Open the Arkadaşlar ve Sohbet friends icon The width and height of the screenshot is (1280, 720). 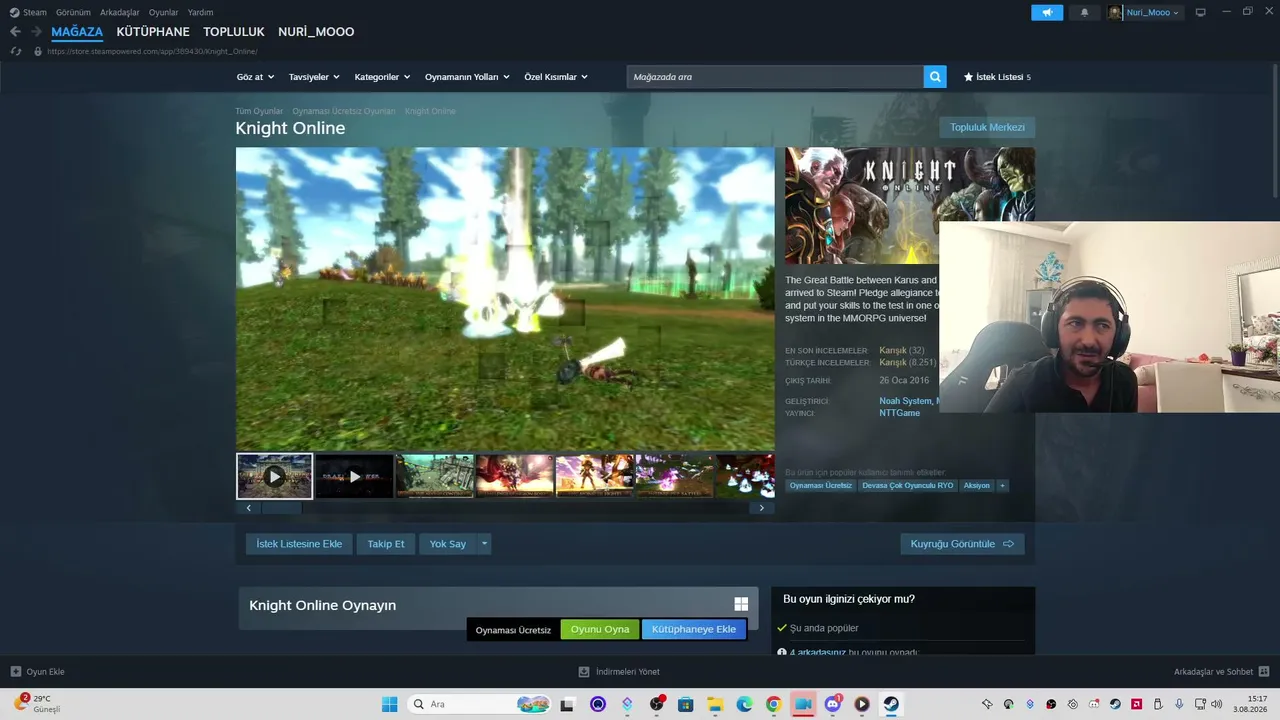1264,672
